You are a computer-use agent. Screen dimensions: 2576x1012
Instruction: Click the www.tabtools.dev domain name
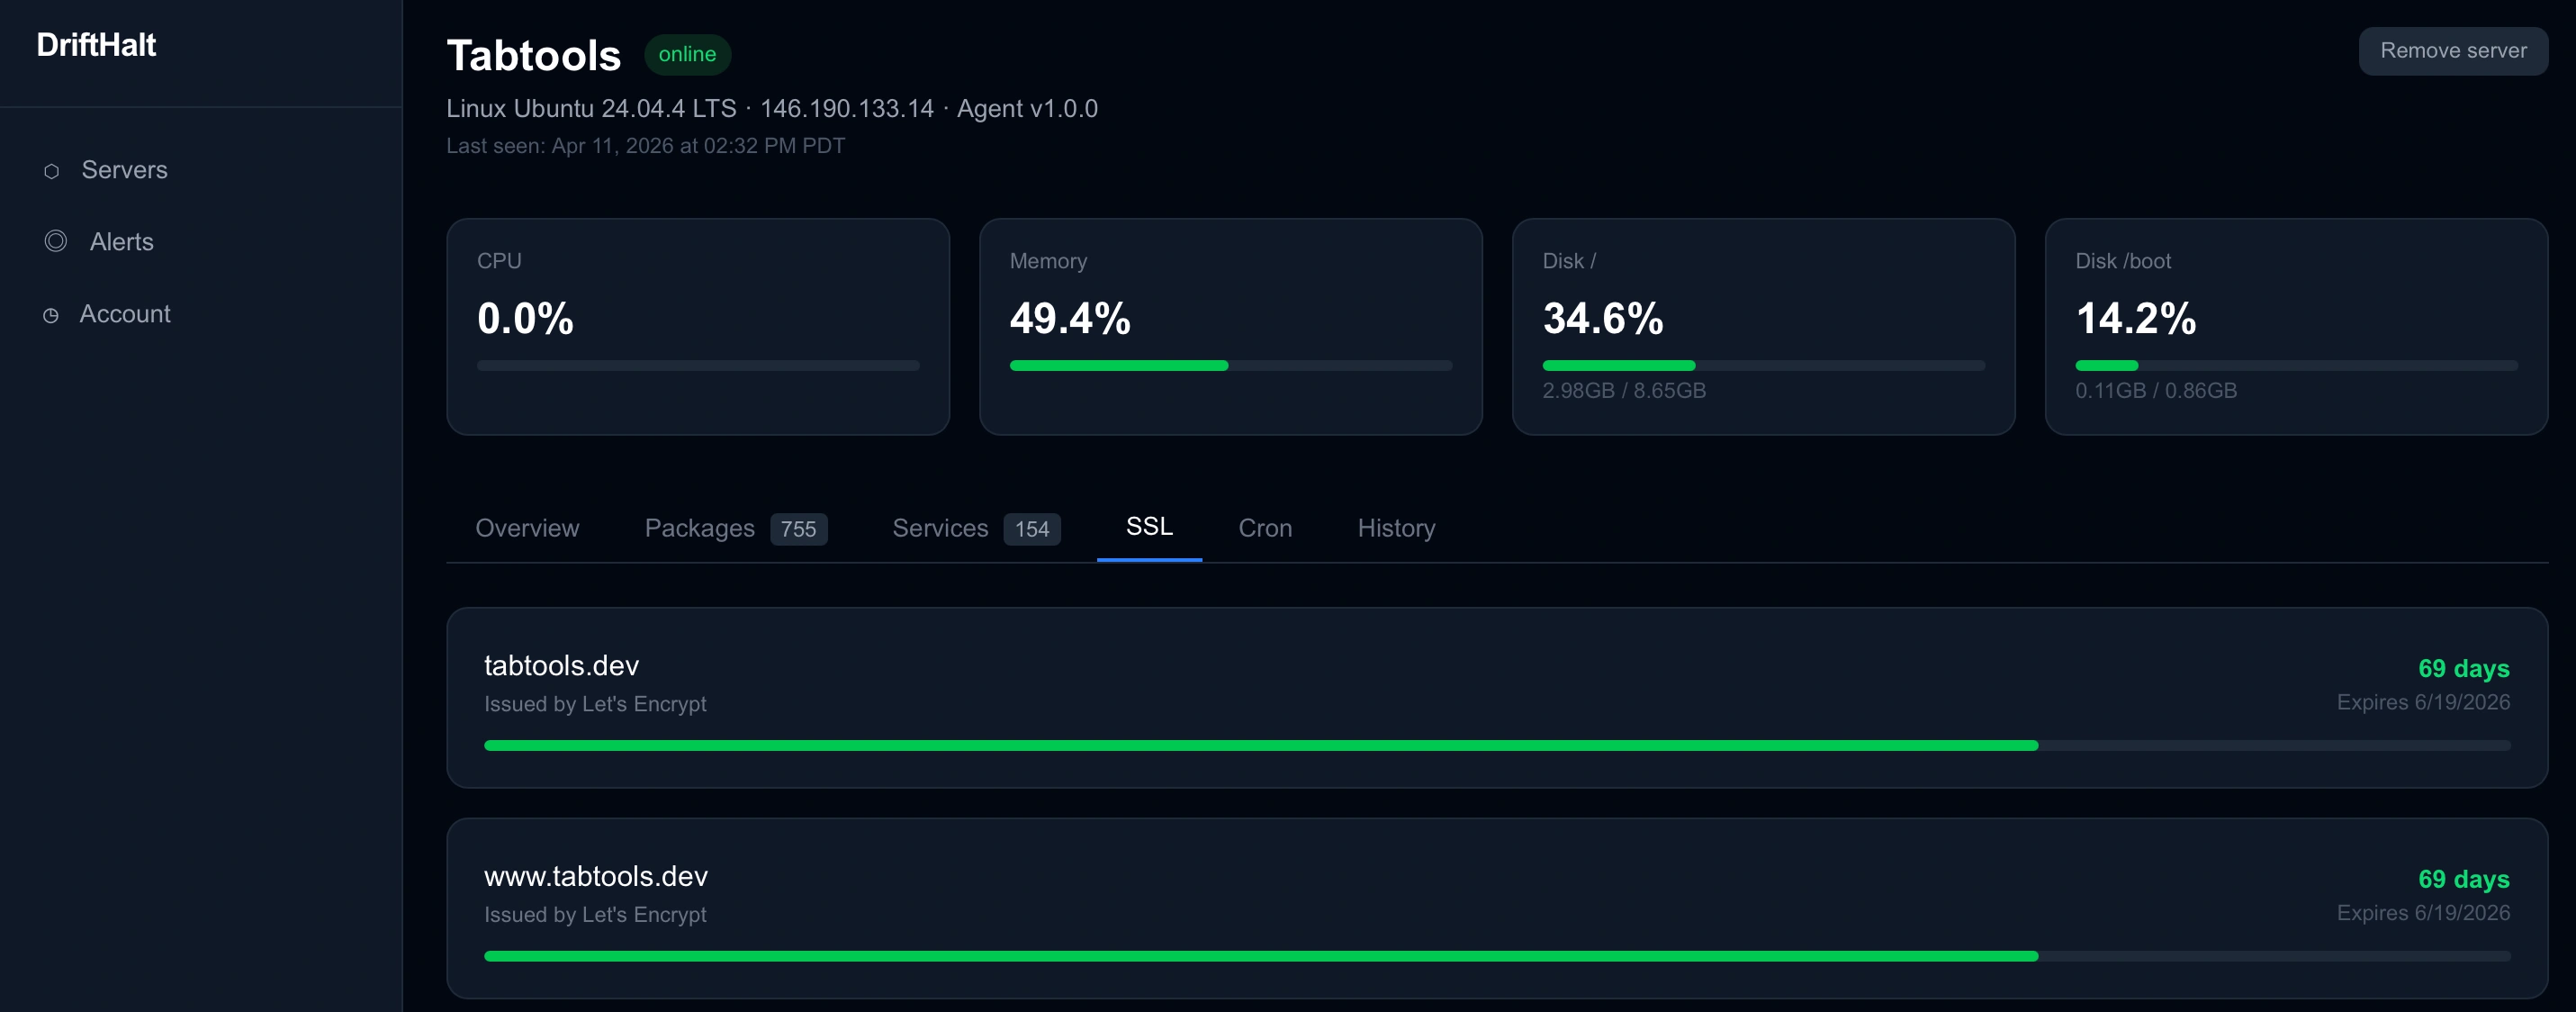(x=596, y=877)
